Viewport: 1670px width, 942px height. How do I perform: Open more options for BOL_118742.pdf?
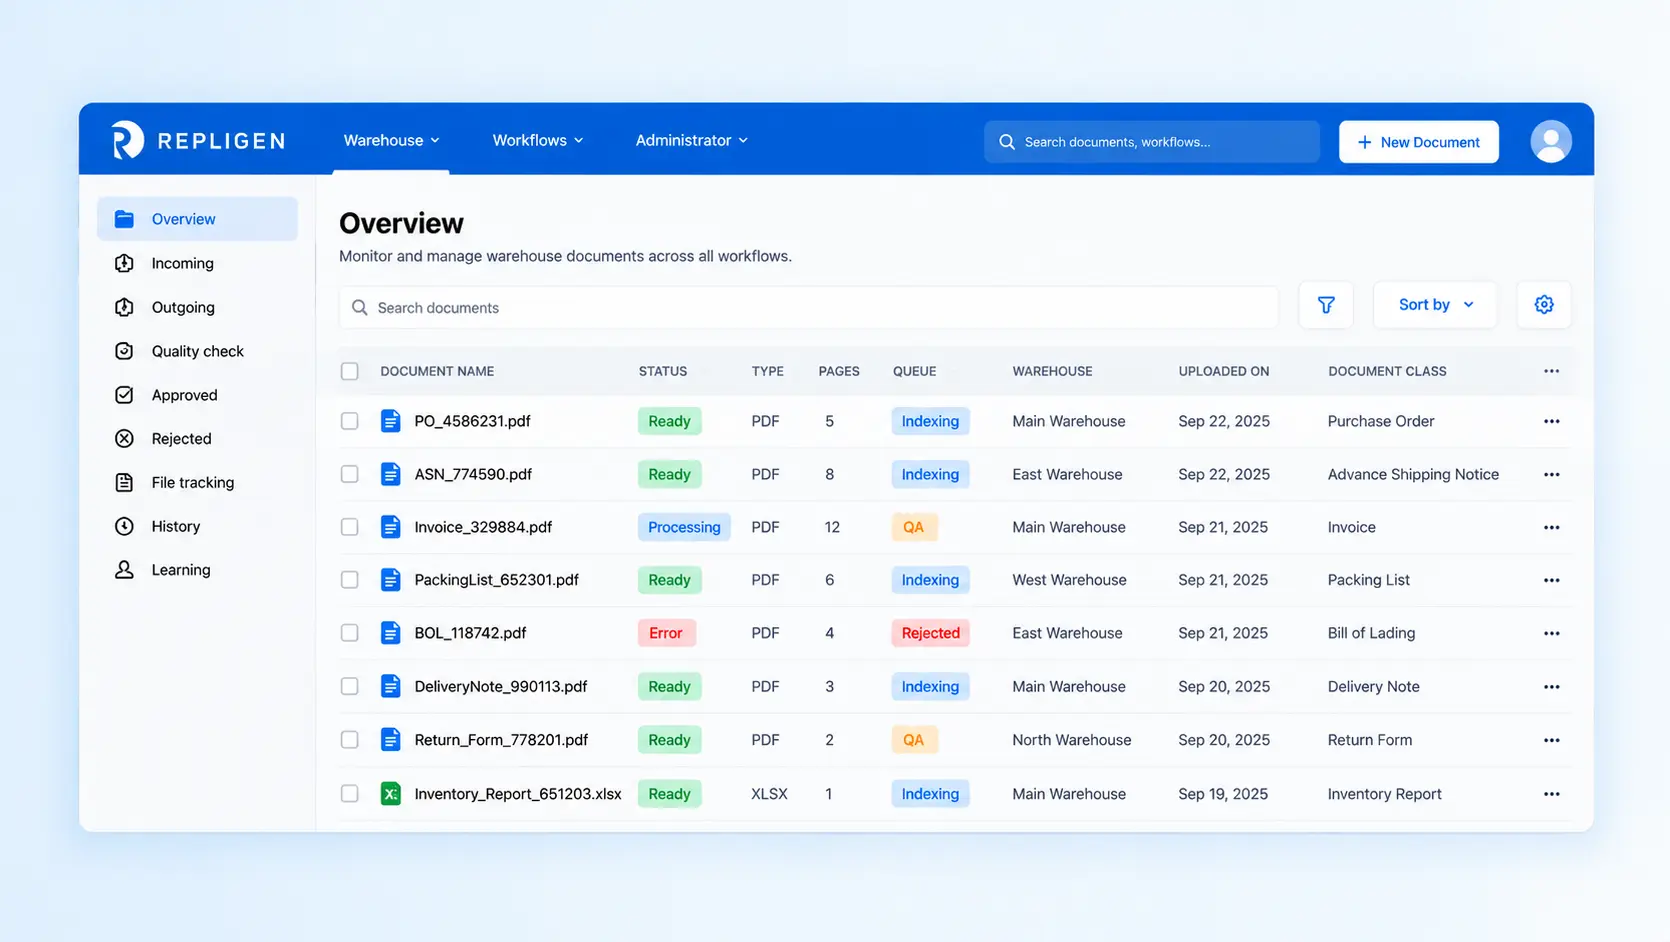tap(1551, 633)
